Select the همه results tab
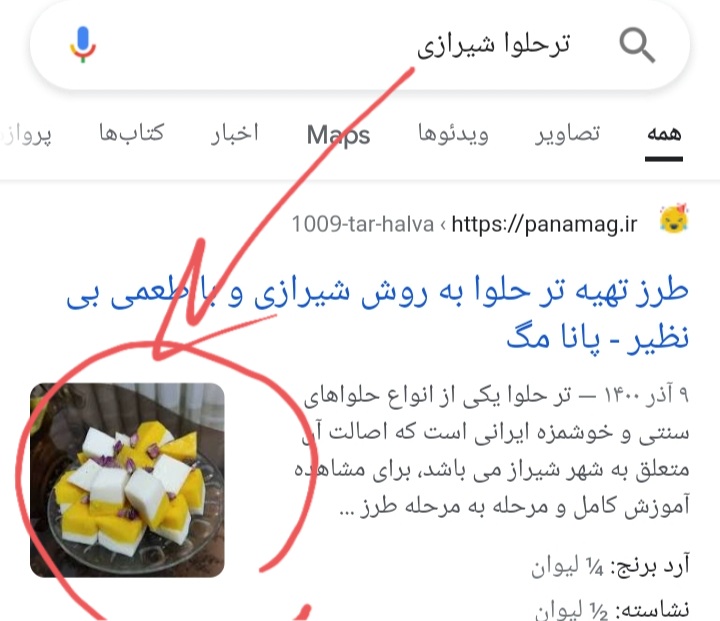Screen dimensions: 720x621 pos(664,134)
